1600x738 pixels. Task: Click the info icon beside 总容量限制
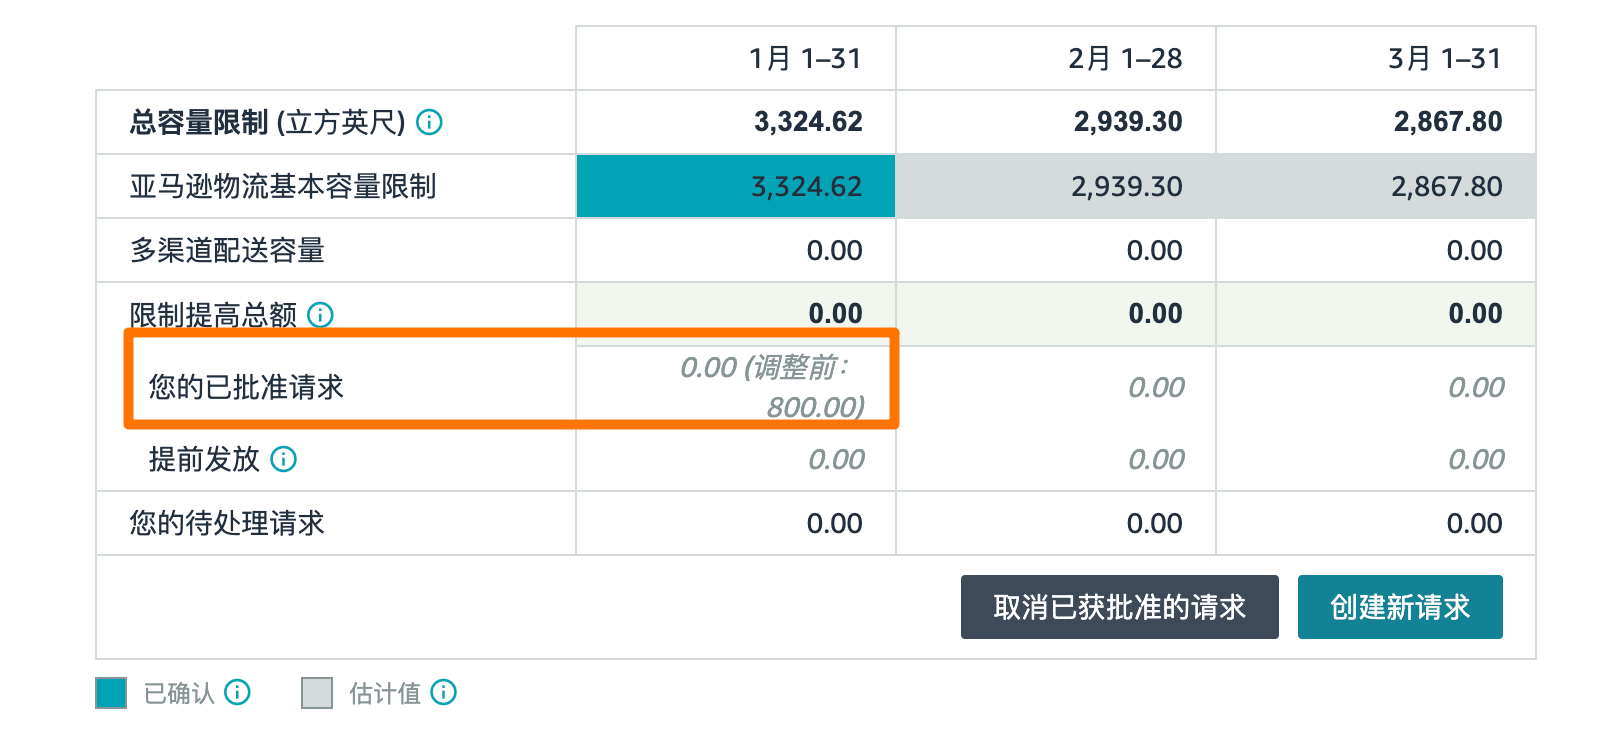[x=429, y=122]
